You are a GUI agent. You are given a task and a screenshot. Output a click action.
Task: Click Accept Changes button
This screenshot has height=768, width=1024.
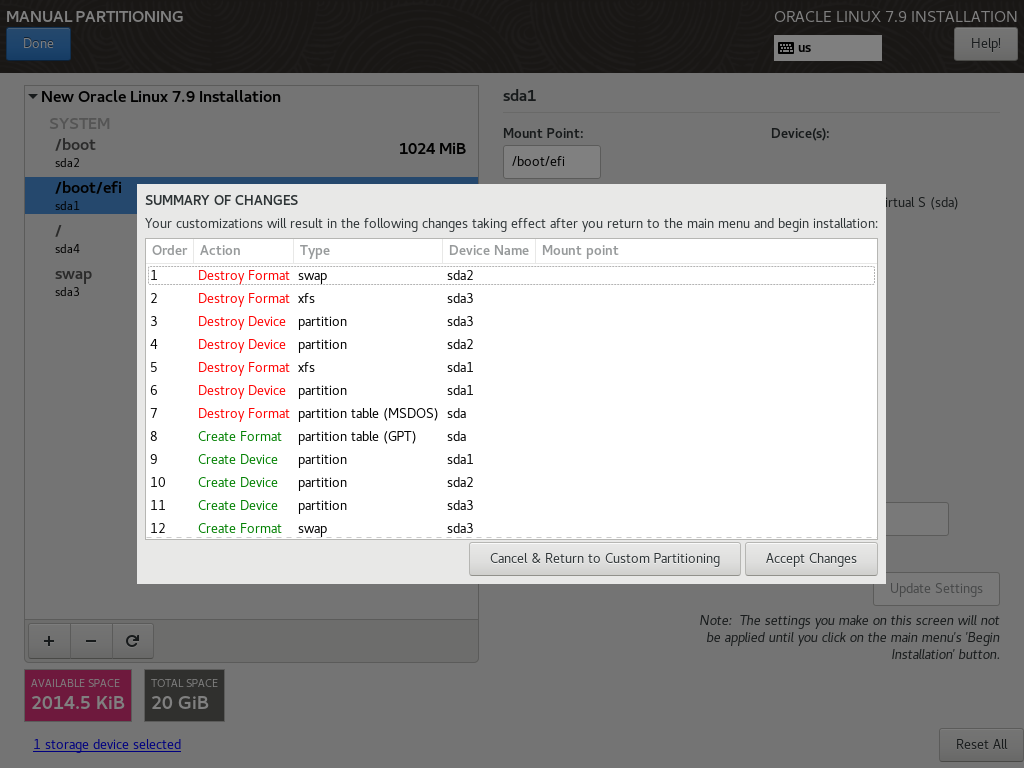[810, 559]
